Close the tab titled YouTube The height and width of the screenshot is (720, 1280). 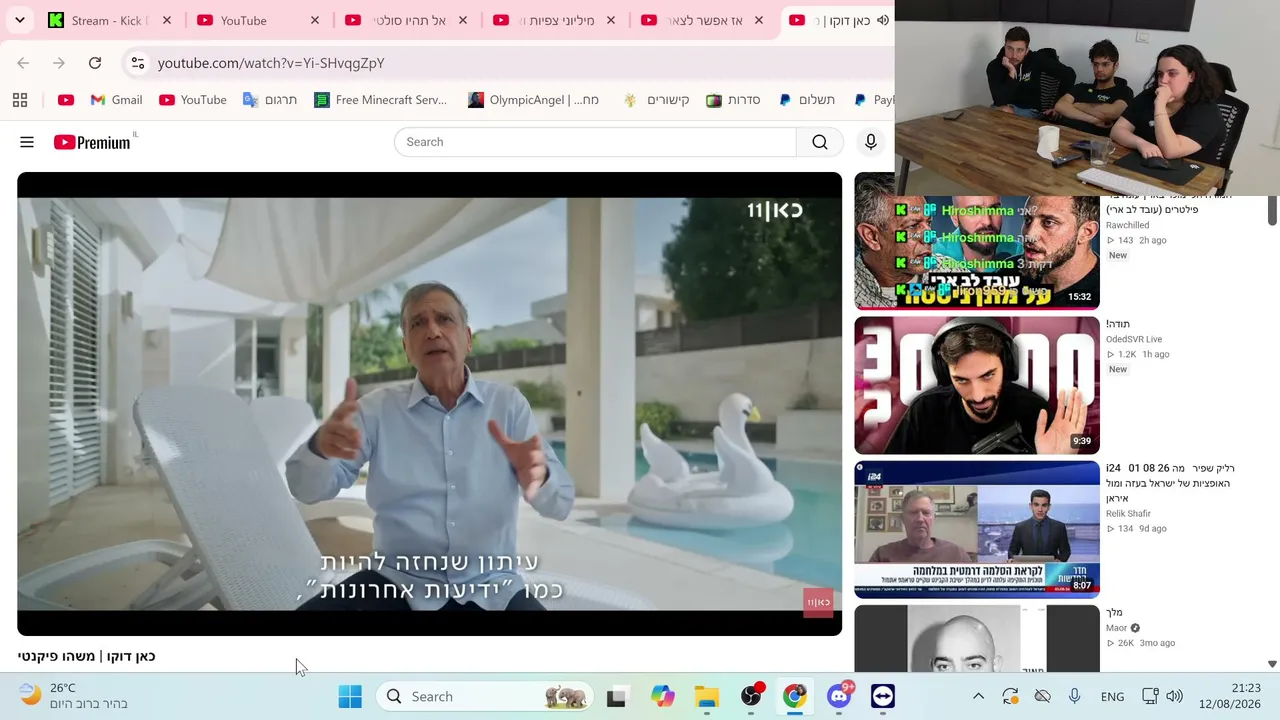[x=315, y=20]
